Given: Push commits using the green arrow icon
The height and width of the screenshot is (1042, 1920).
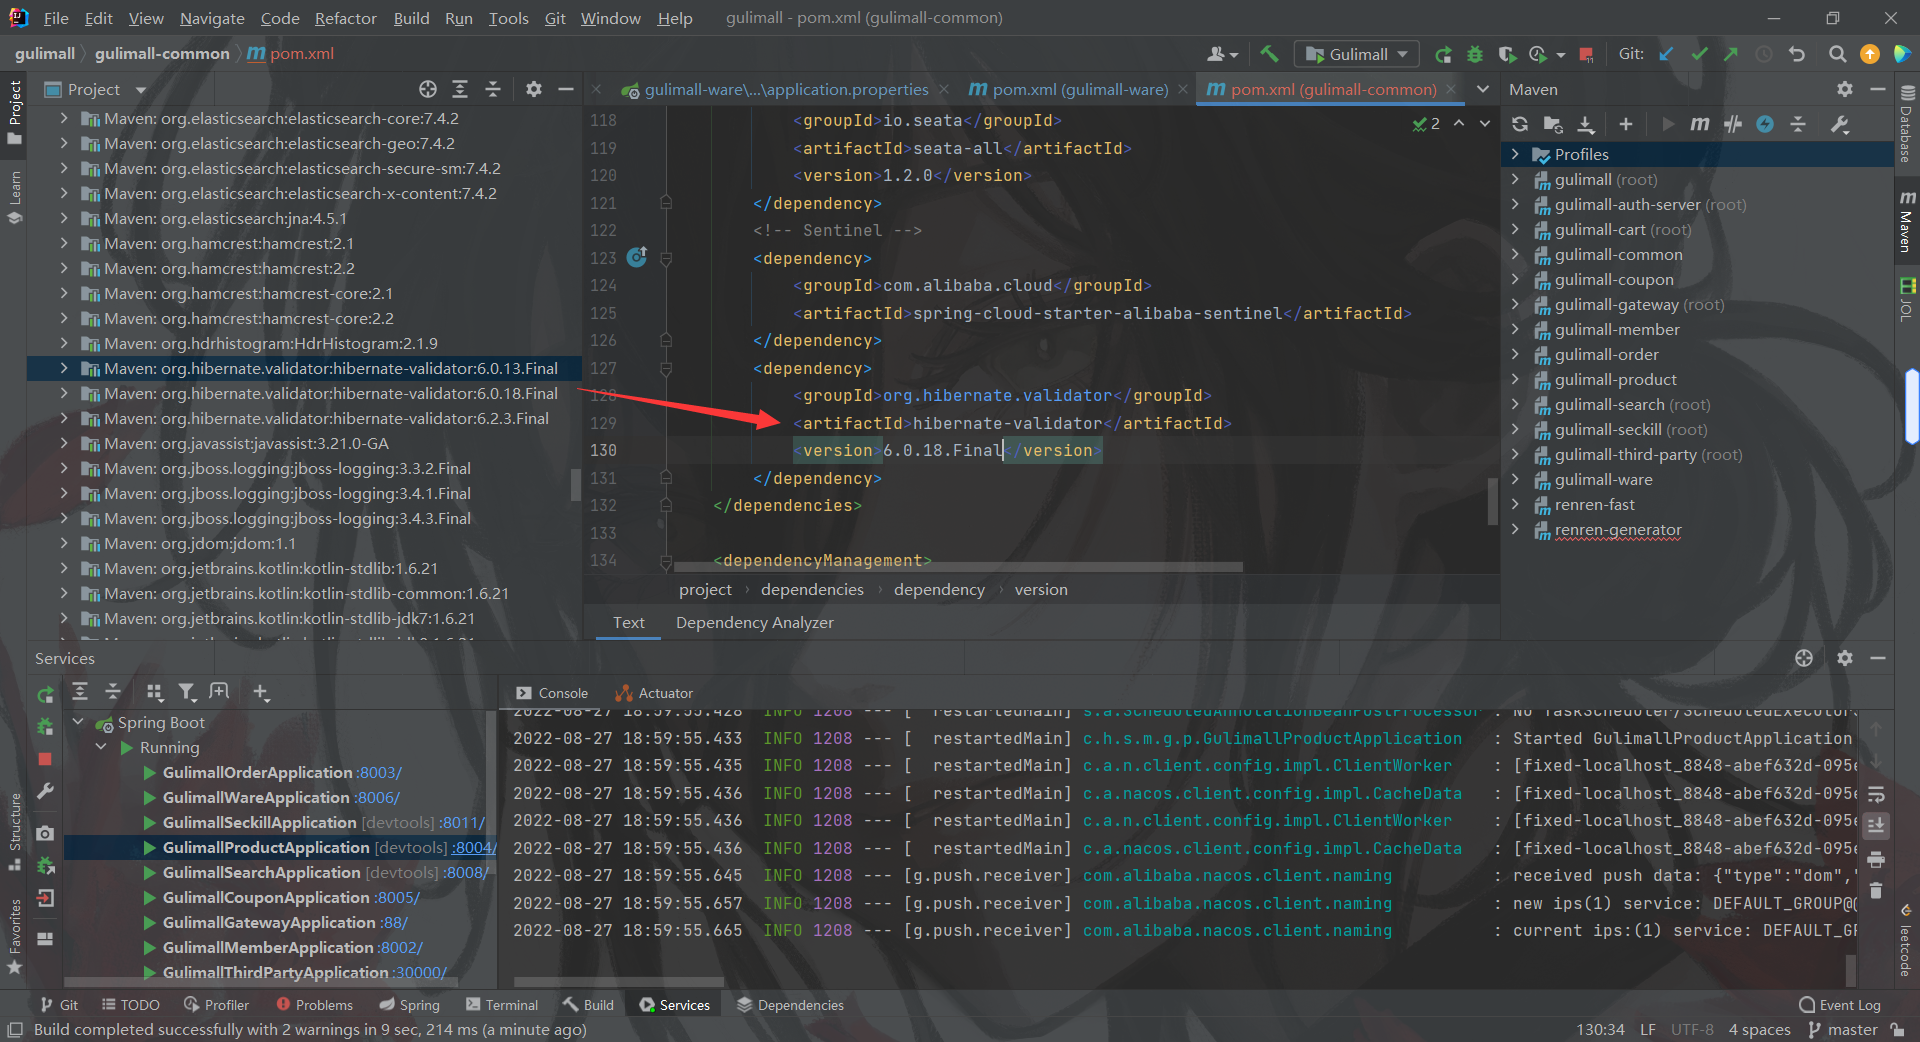Looking at the screenshot, I should [x=1731, y=54].
